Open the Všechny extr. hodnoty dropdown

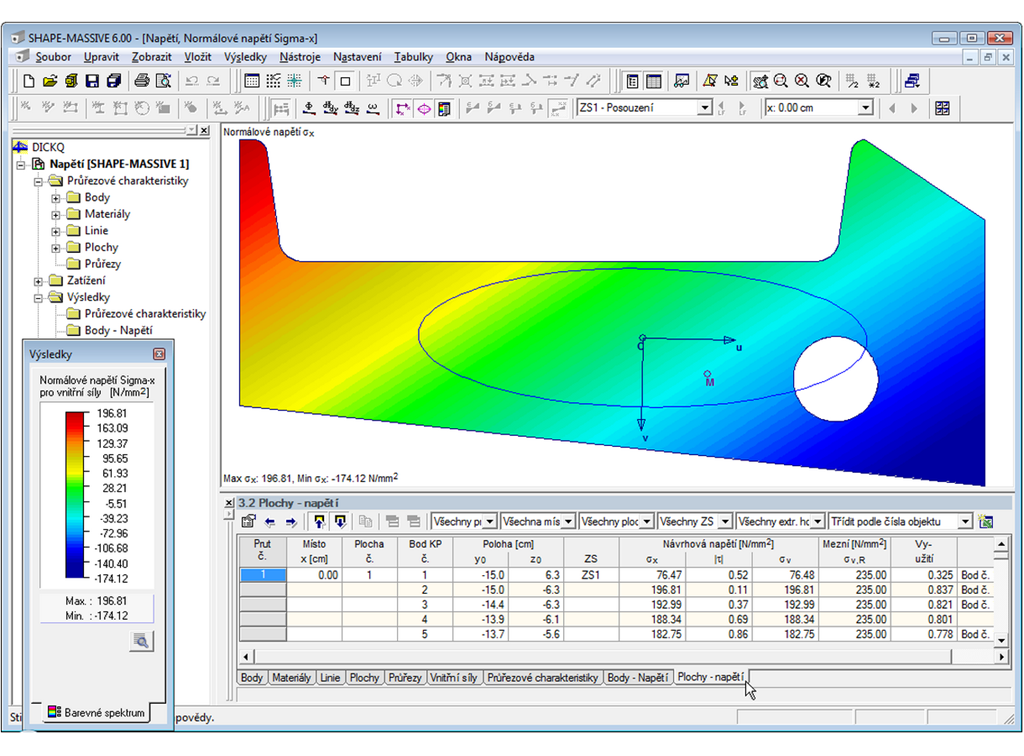point(818,522)
